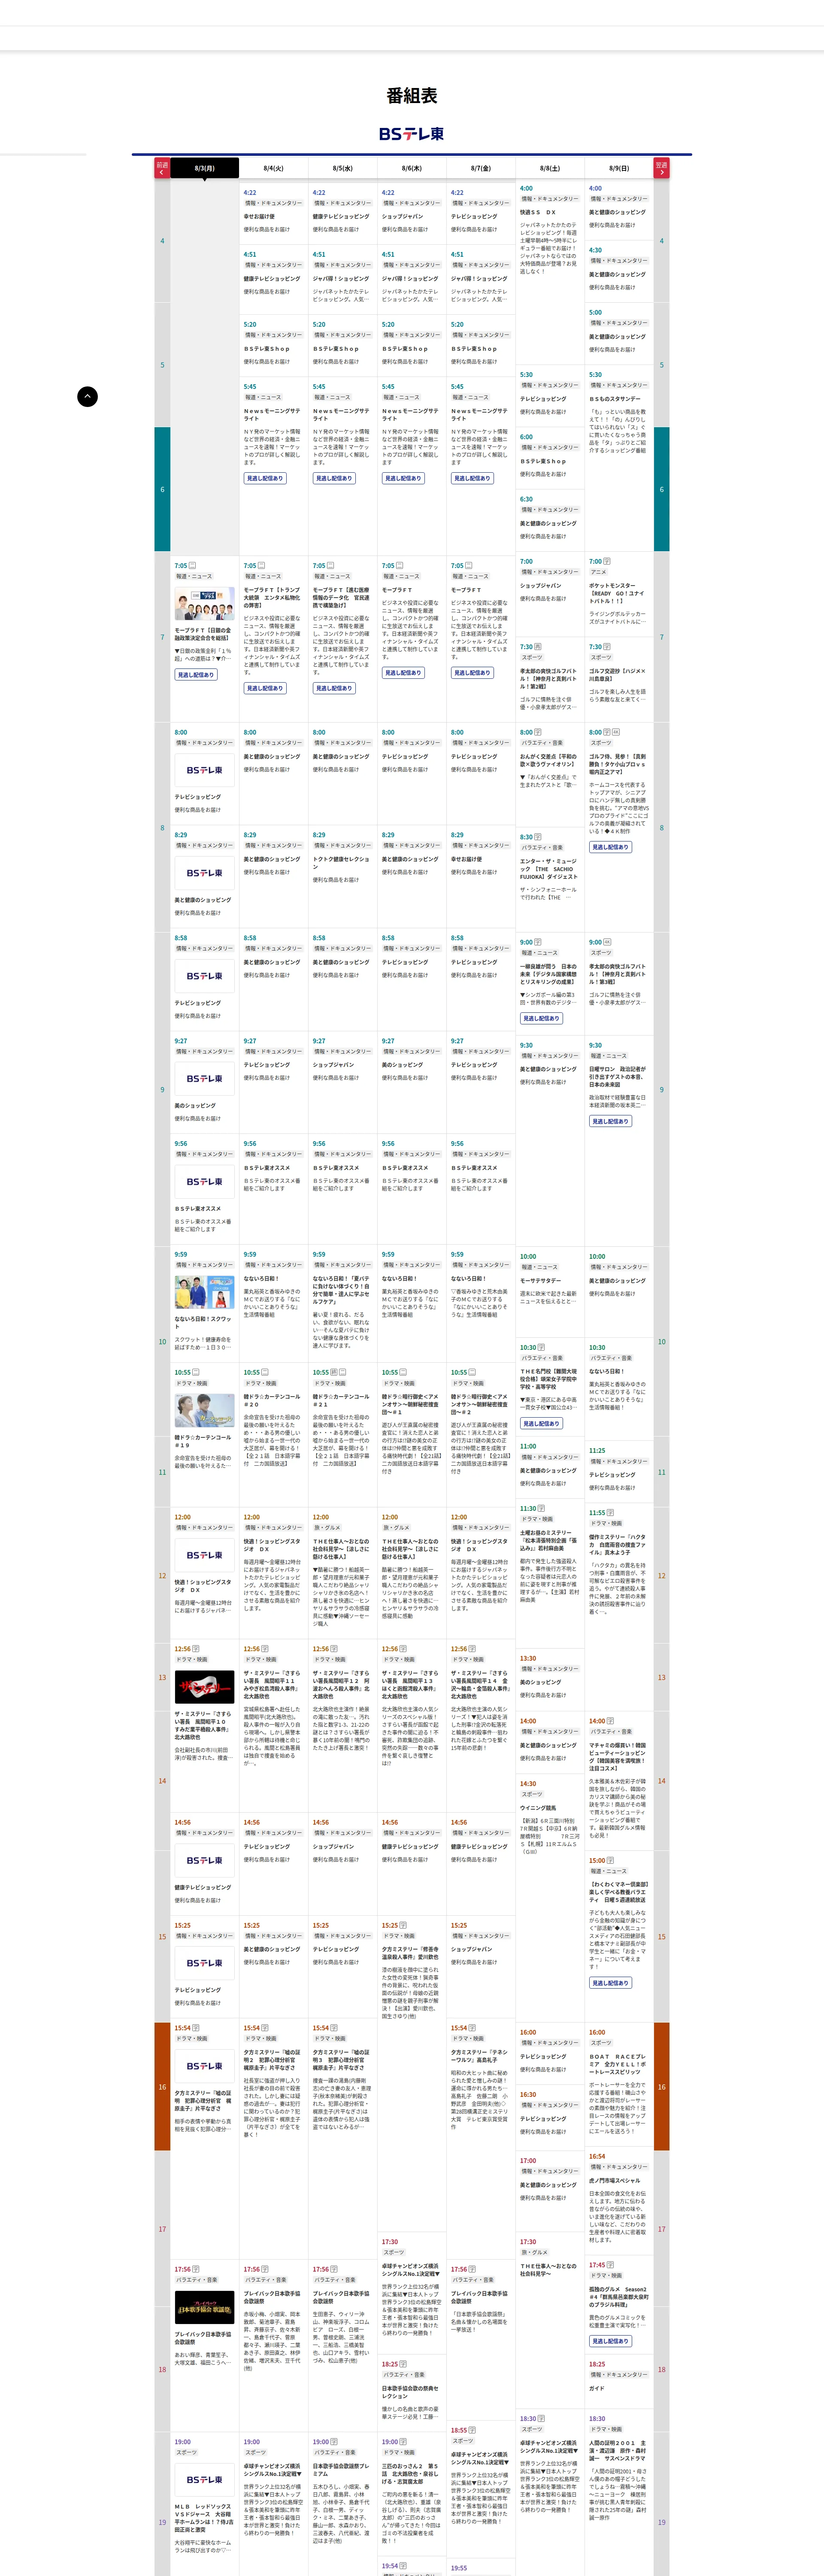Open Monday 7:05 モープラFT presenter thumbnail

205,605
